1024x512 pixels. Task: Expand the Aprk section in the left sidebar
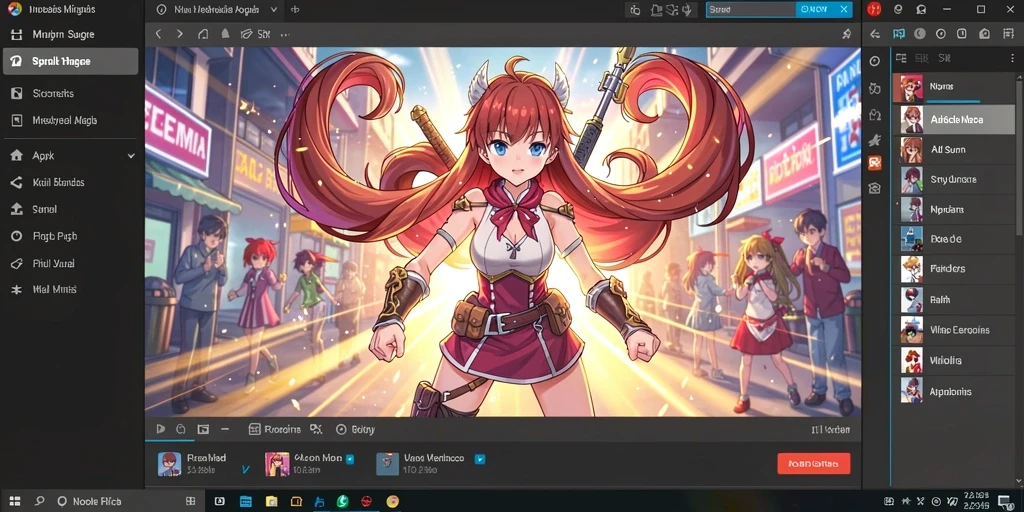(131, 156)
